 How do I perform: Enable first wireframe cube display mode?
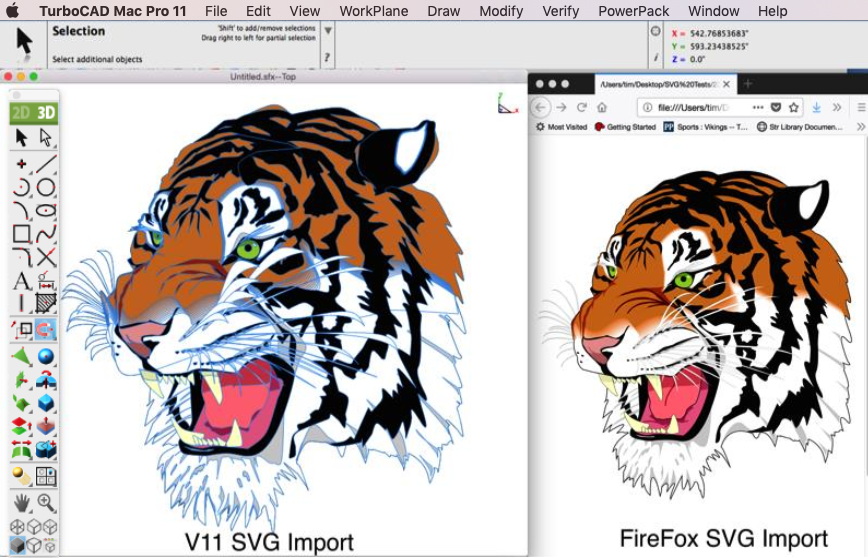click(x=18, y=526)
